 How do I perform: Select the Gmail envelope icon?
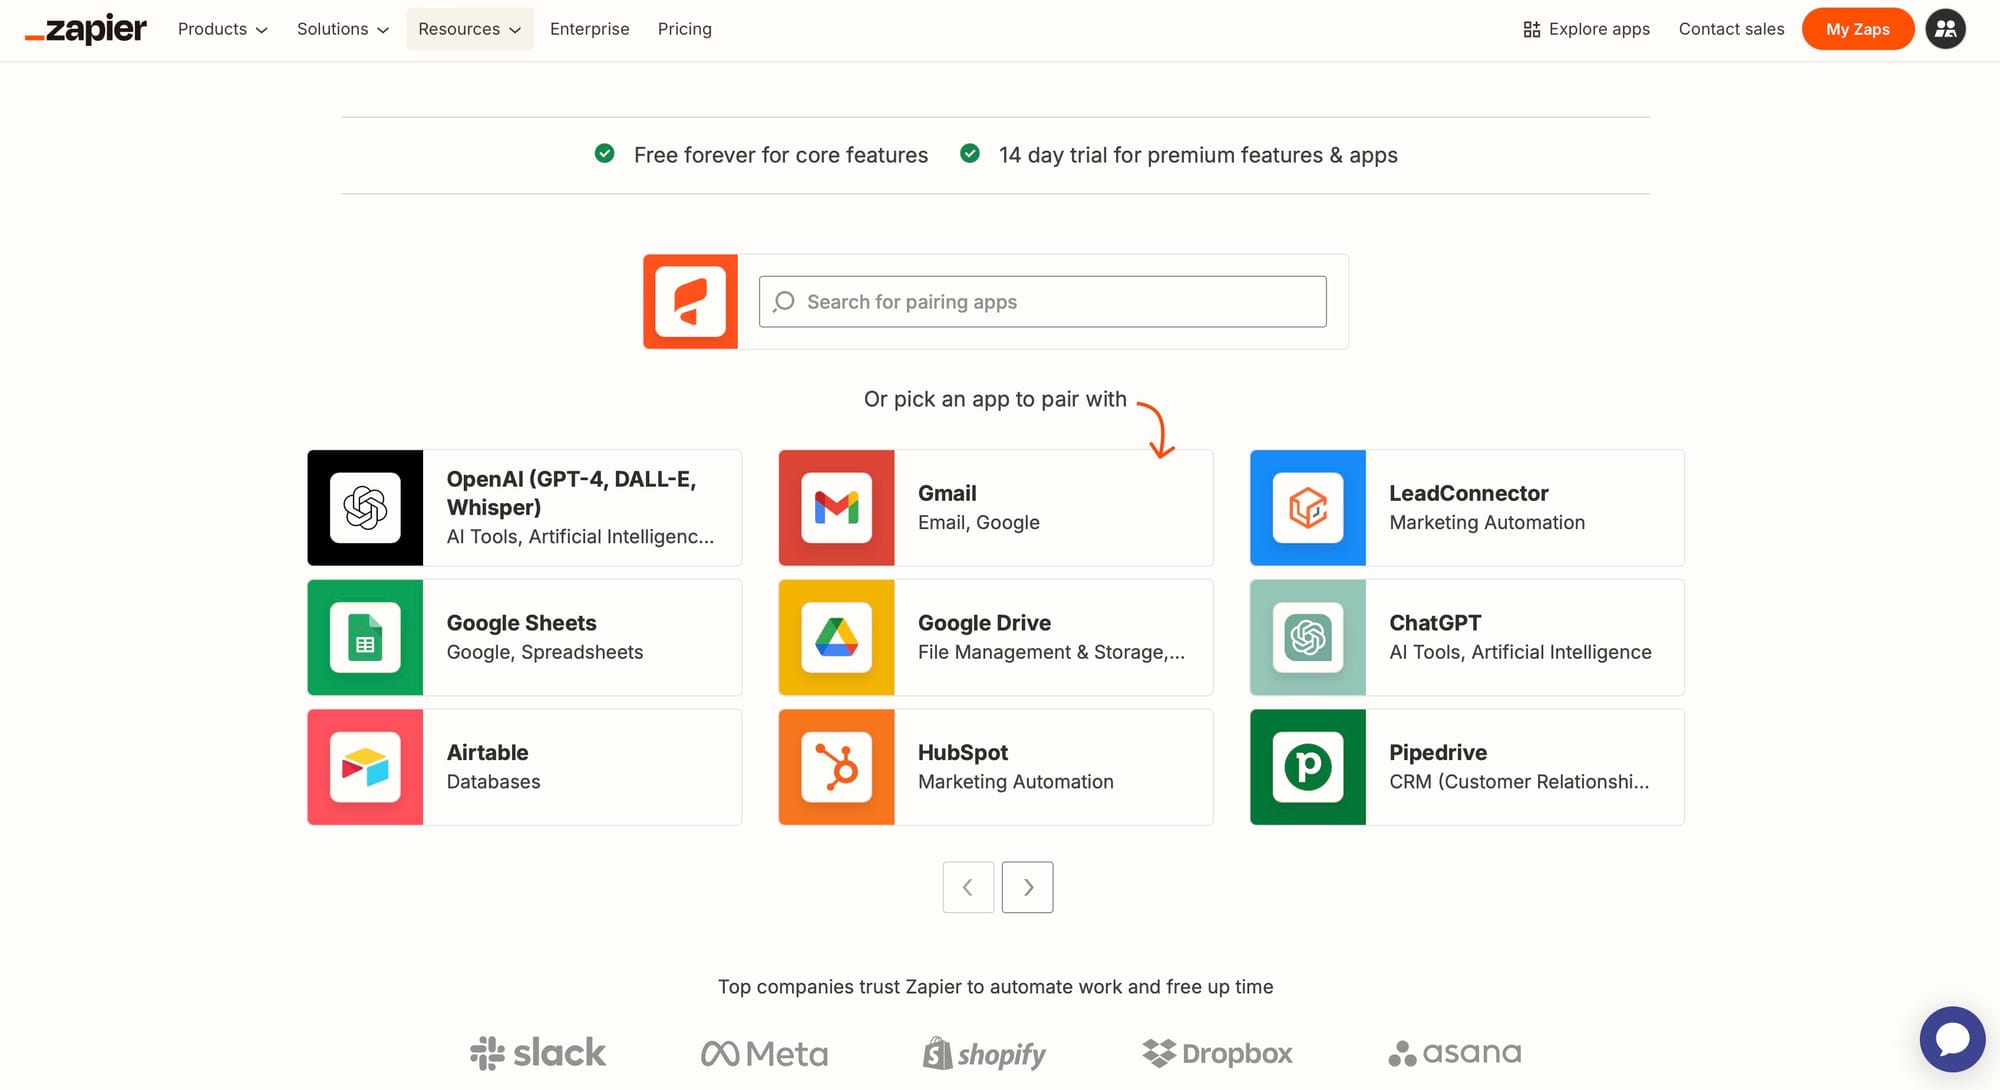836,508
